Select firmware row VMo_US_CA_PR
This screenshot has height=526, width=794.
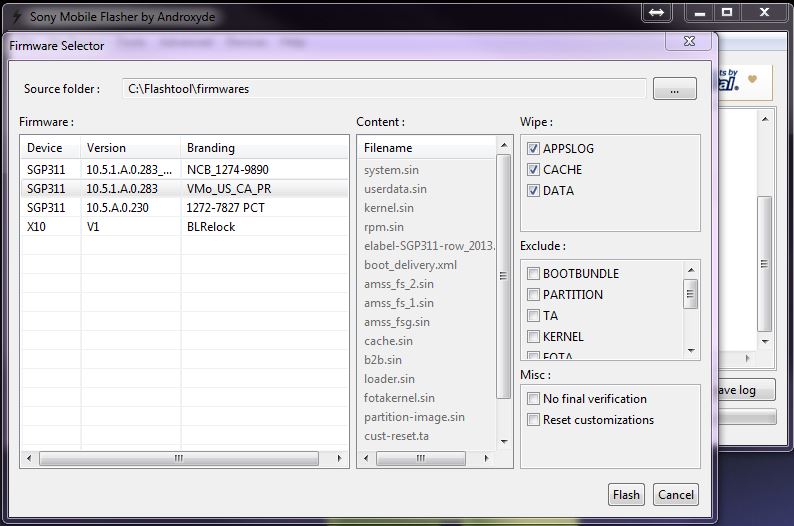(185, 189)
